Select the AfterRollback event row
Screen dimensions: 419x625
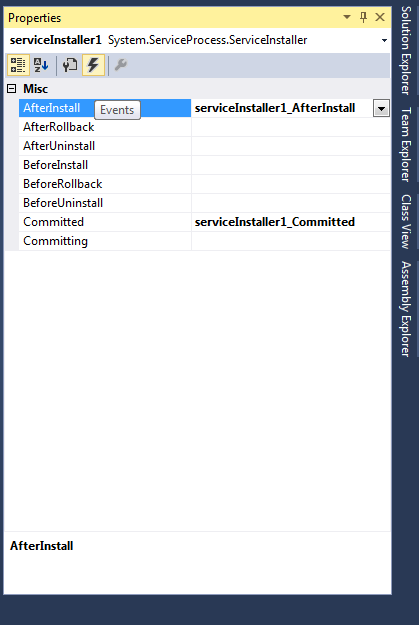[x=205, y=127]
